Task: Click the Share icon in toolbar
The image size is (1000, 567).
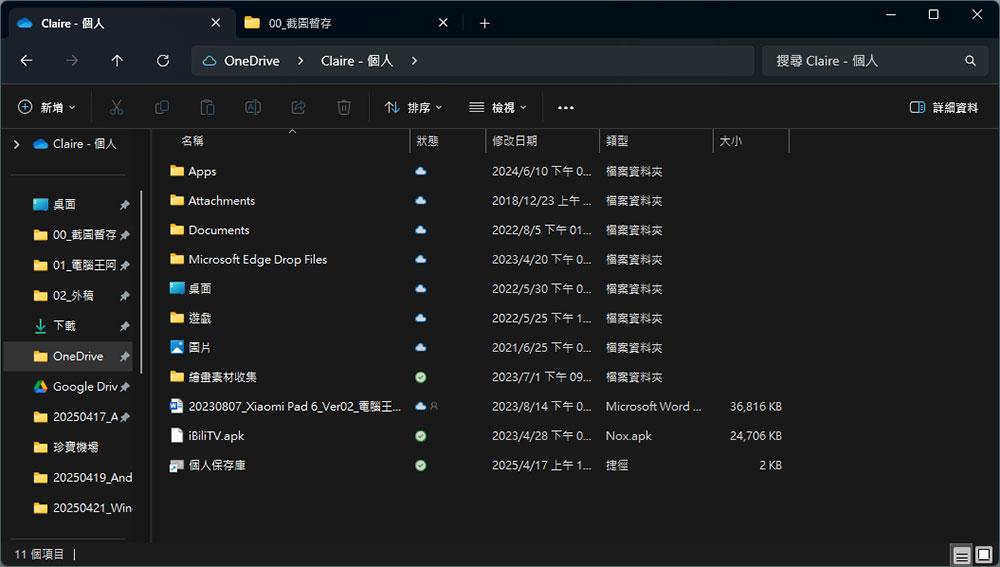Action: tap(298, 107)
